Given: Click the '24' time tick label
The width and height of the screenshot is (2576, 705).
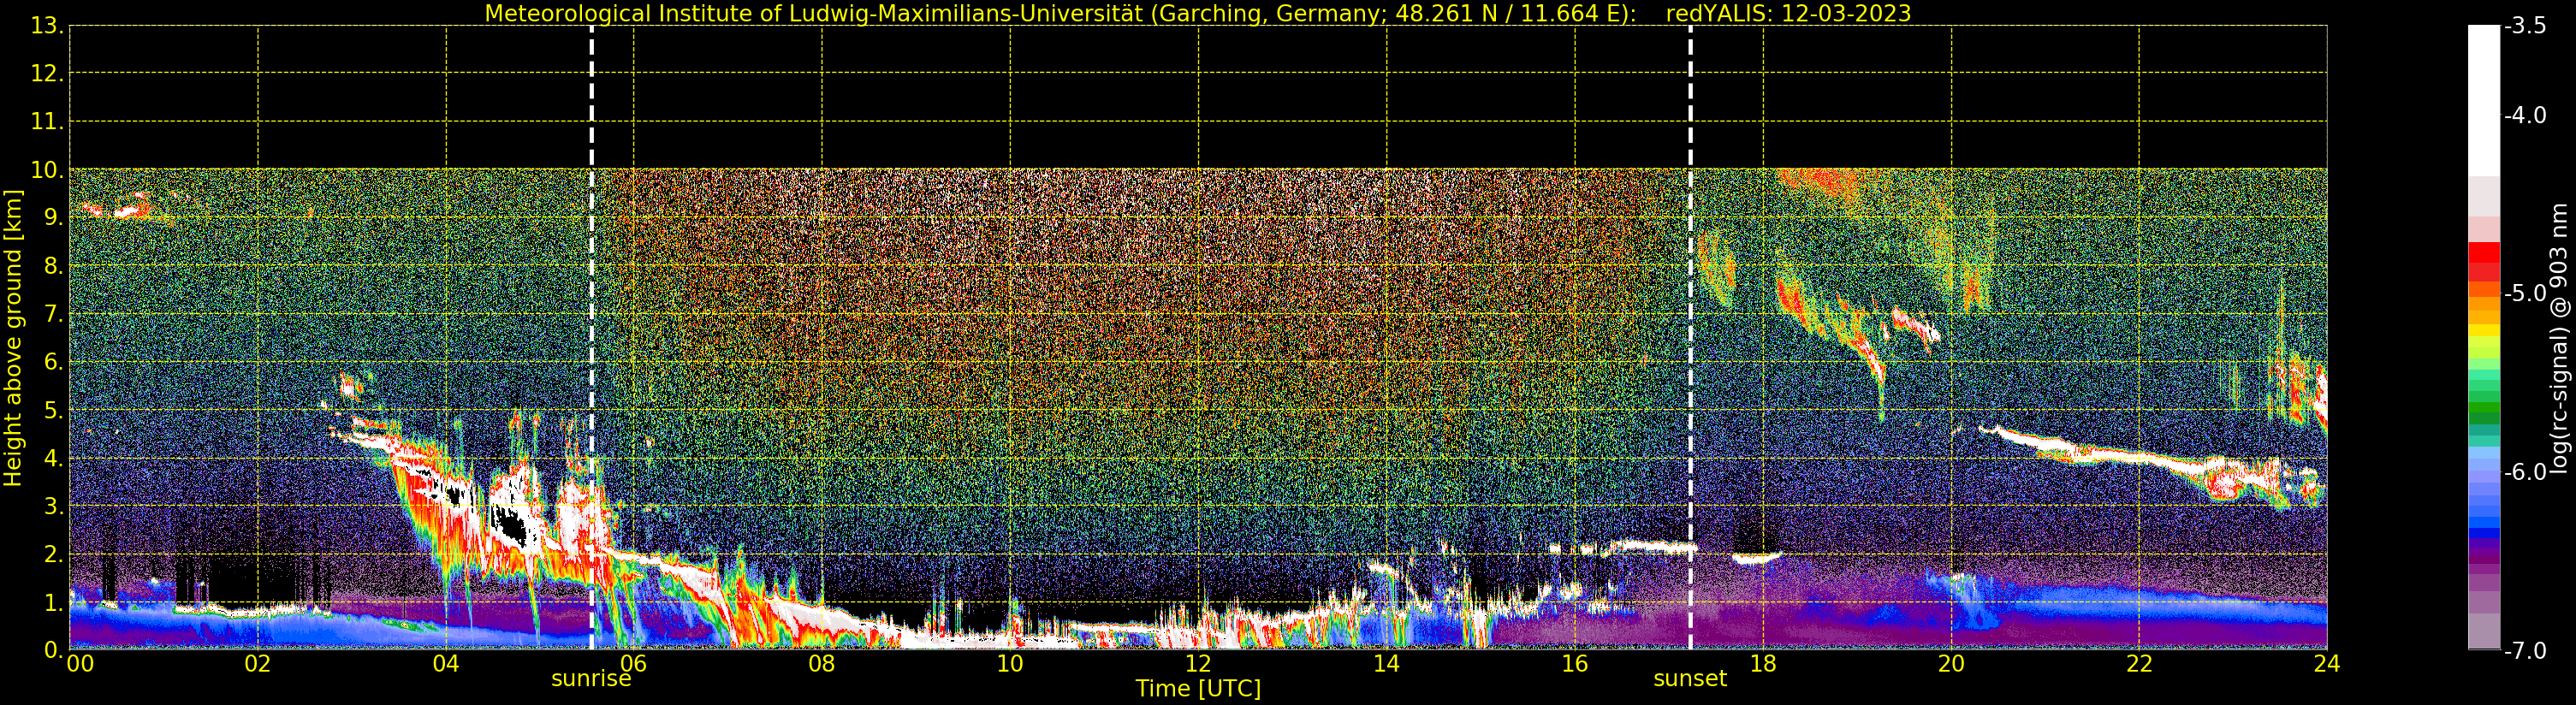Looking at the screenshot, I should tap(2327, 664).
